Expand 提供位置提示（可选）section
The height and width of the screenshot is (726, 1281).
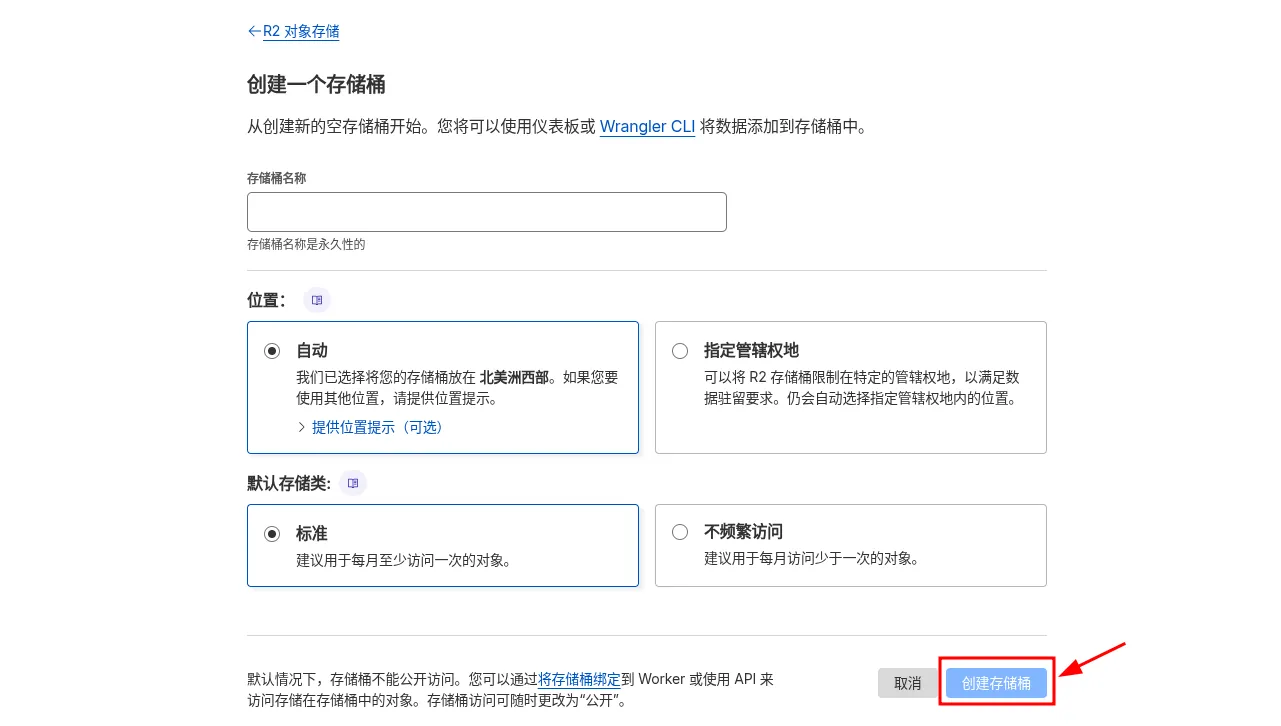[x=377, y=427]
